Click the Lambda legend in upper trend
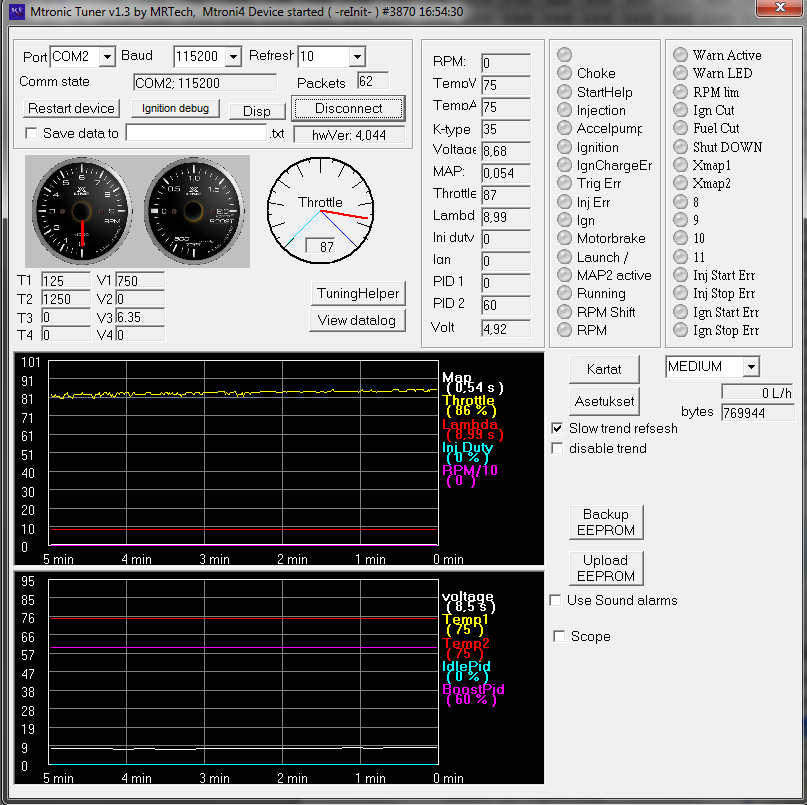Screen dimensions: 807x805 (472, 429)
